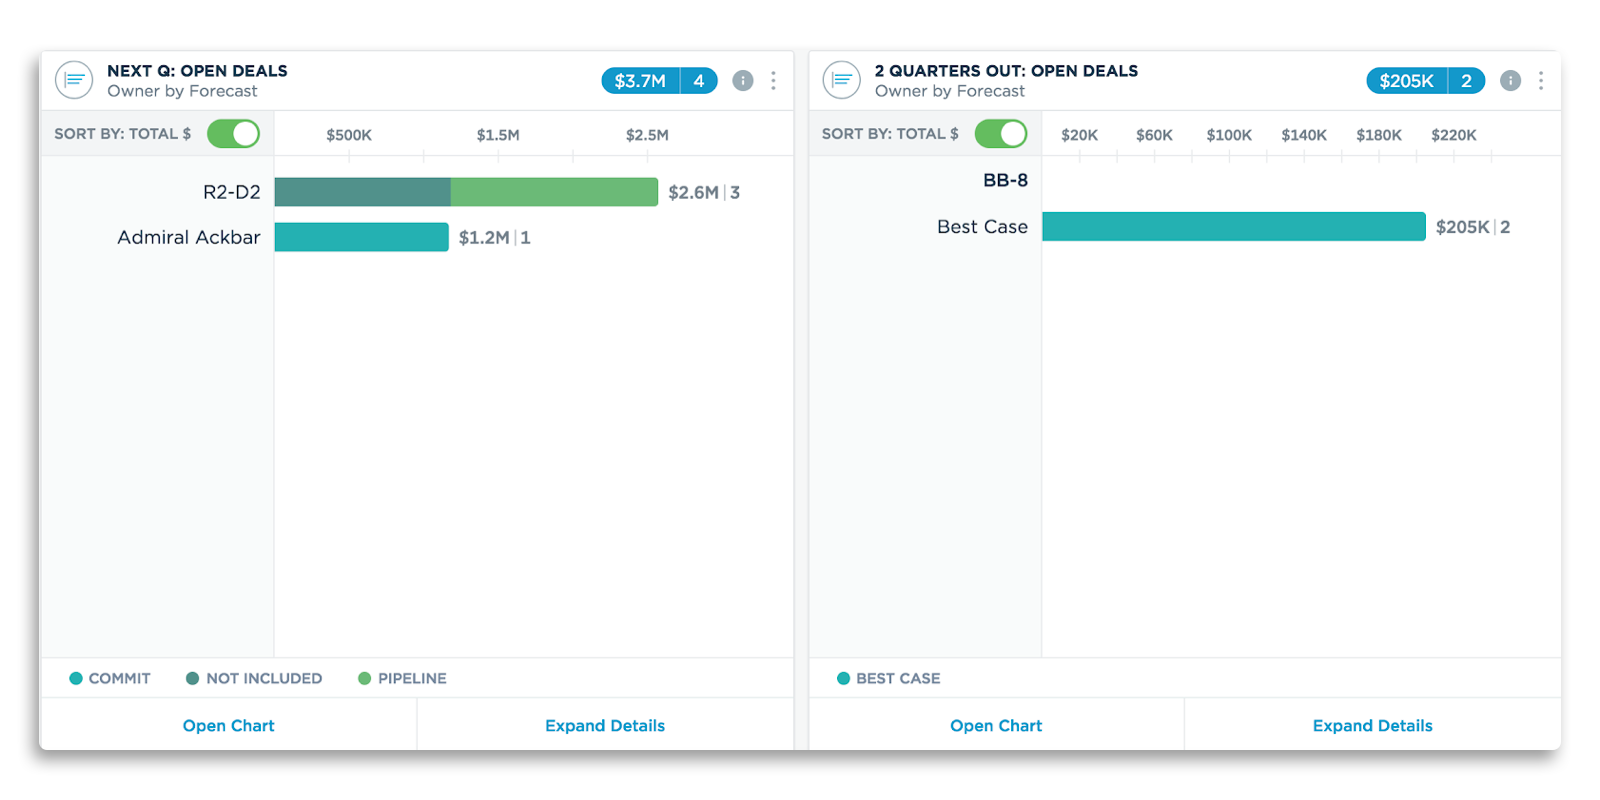The width and height of the screenshot is (1600, 800).
Task: Click Expand Details under Next Q: Open Deals
Action: (x=605, y=726)
